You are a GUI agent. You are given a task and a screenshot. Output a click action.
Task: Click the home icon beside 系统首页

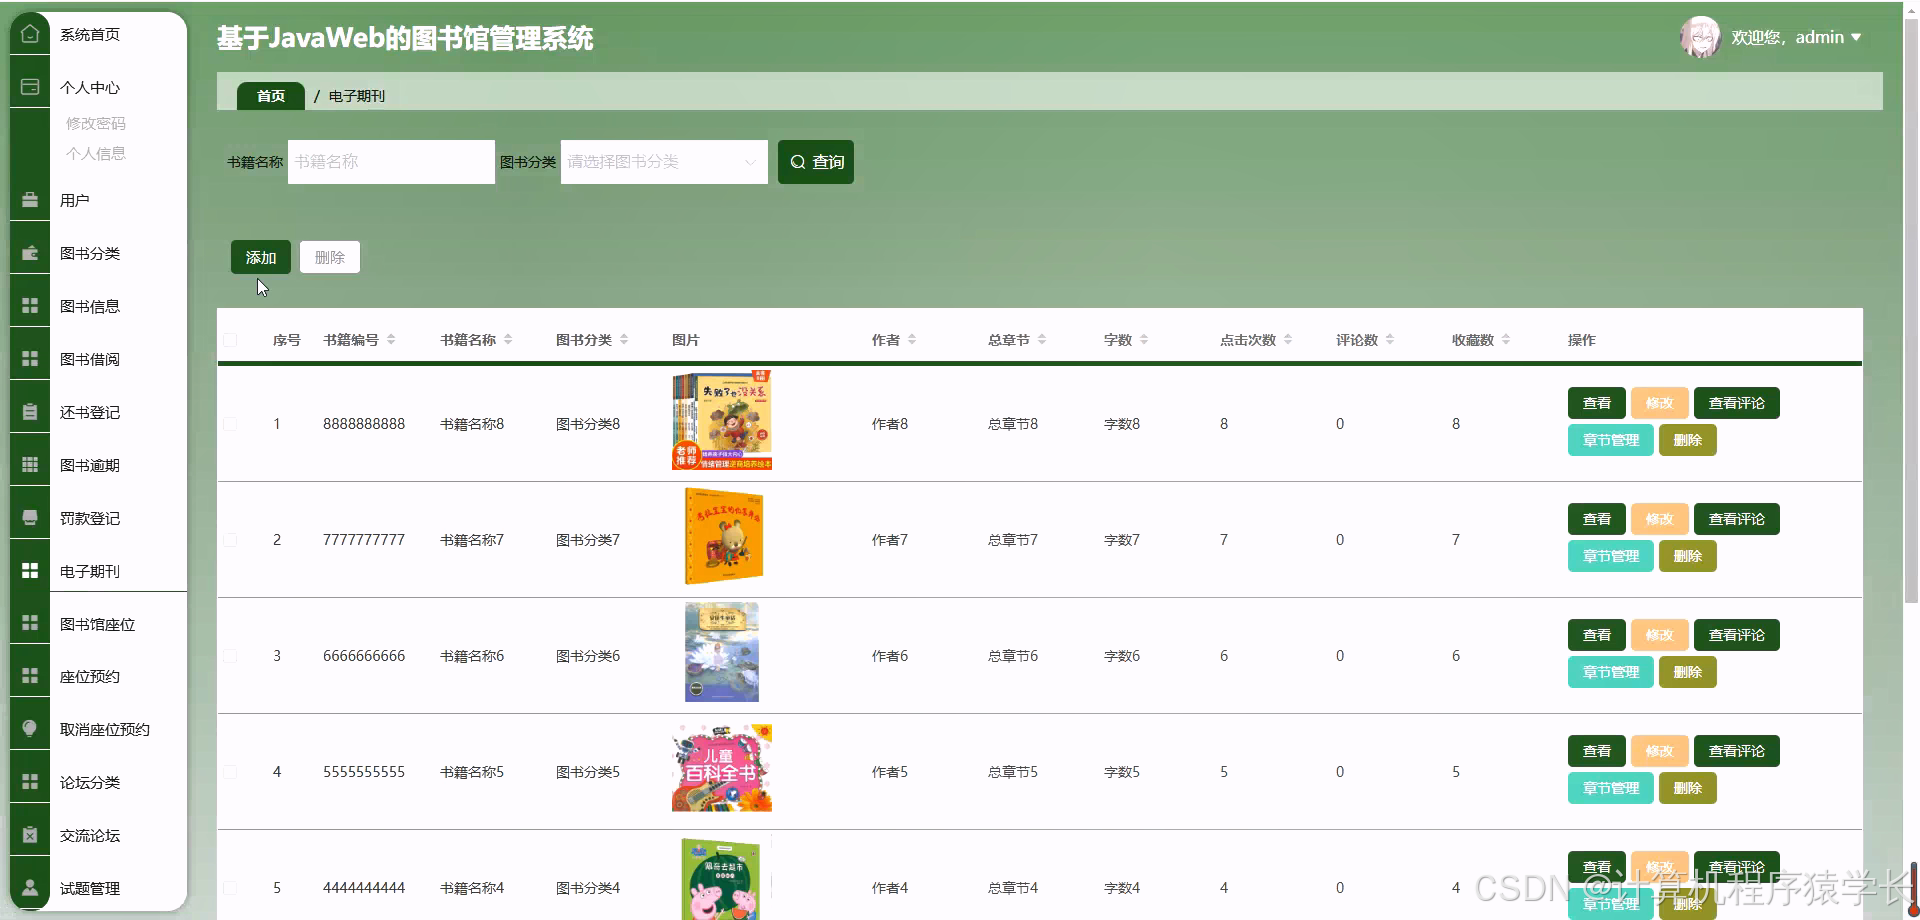30,34
